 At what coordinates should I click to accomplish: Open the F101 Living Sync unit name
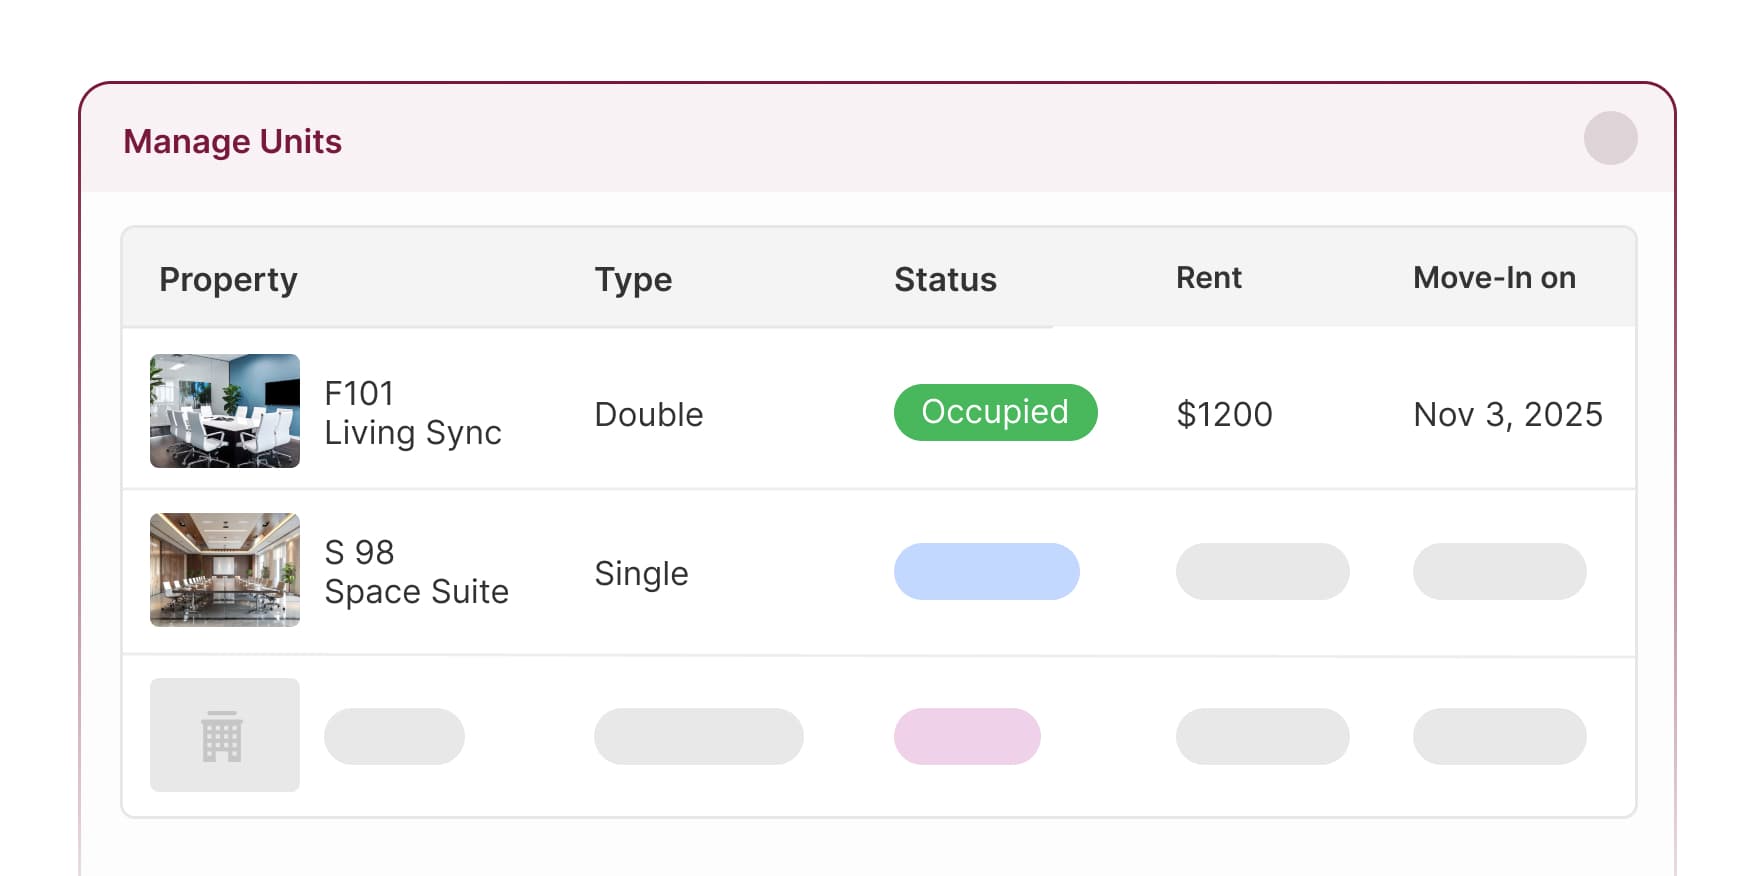tap(412, 413)
